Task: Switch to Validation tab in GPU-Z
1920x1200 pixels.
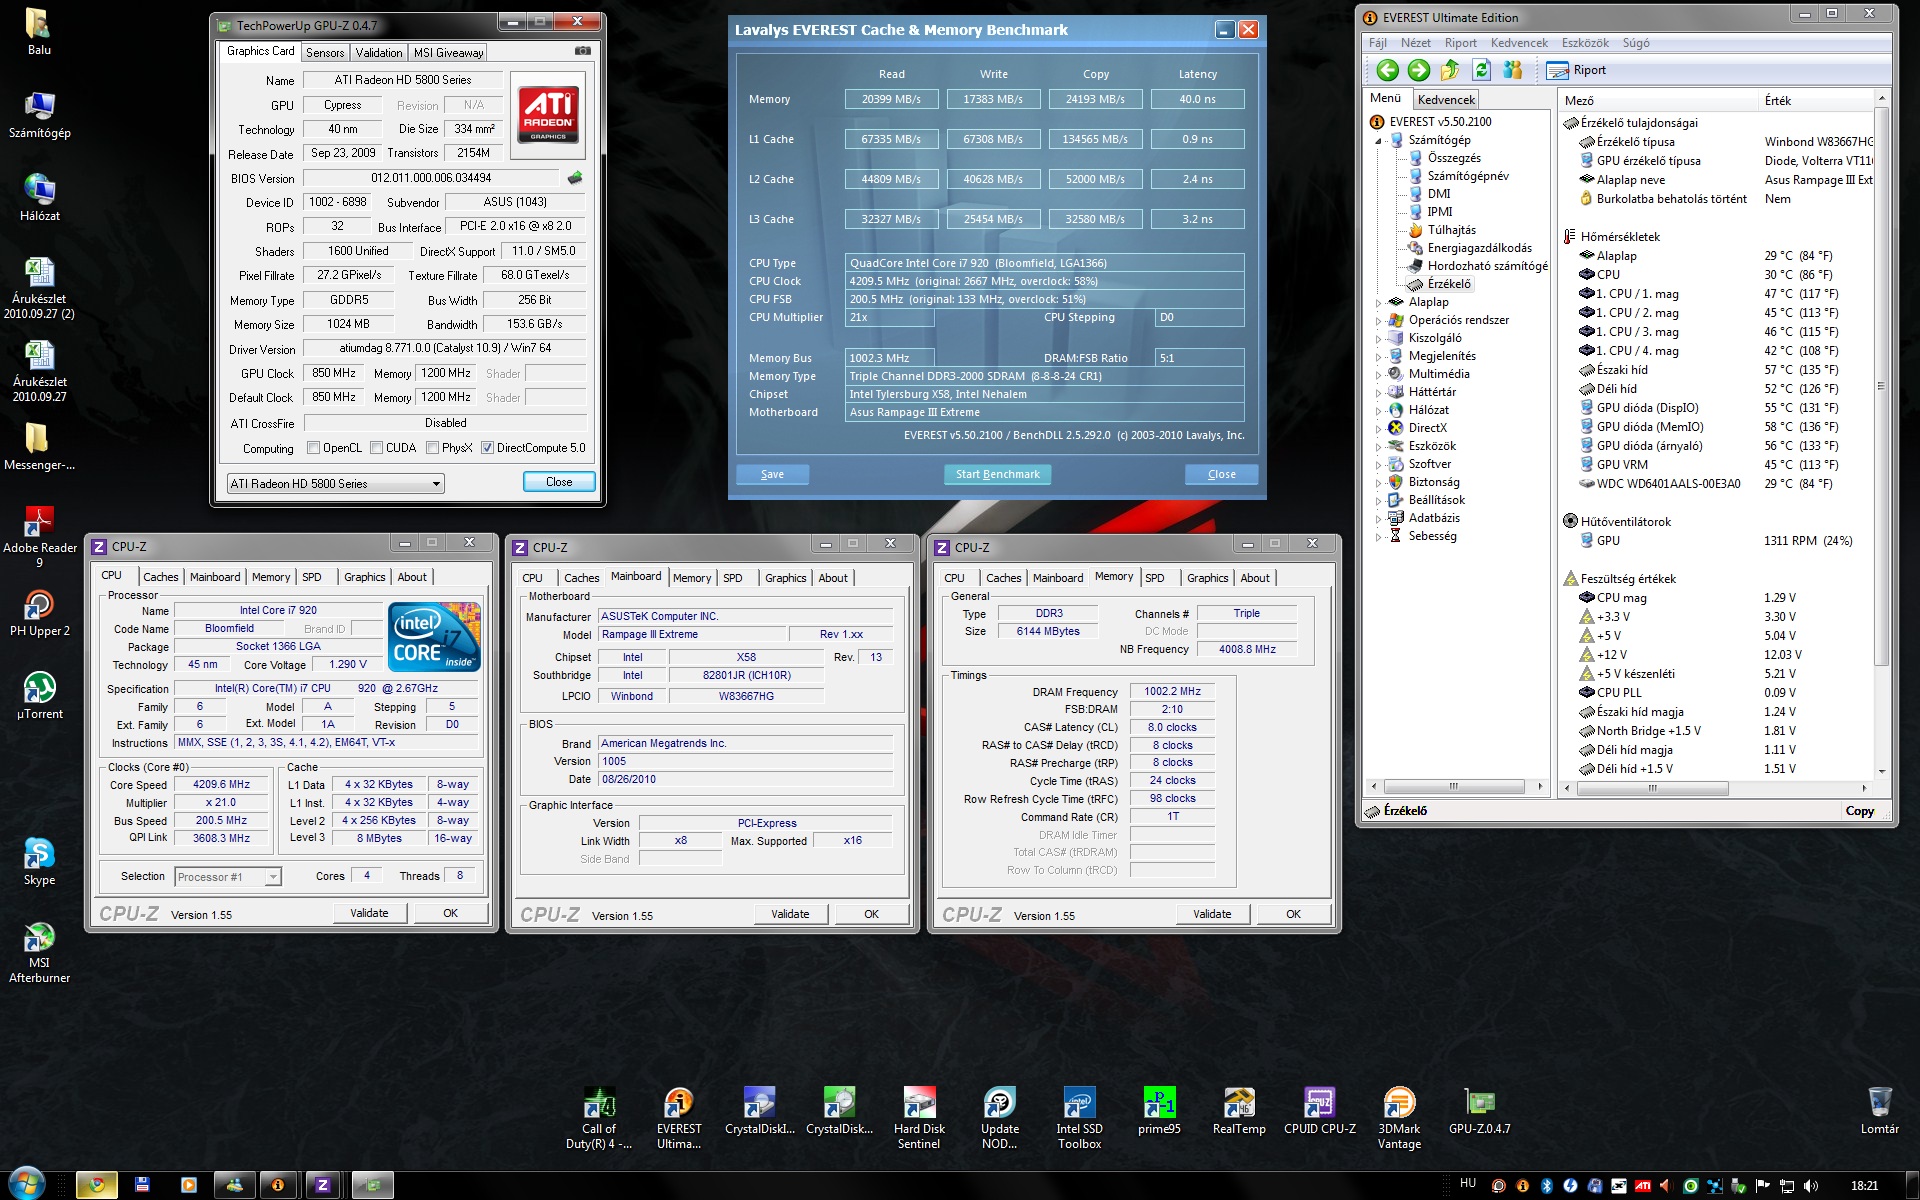Action: pyautogui.click(x=379, y=53)
